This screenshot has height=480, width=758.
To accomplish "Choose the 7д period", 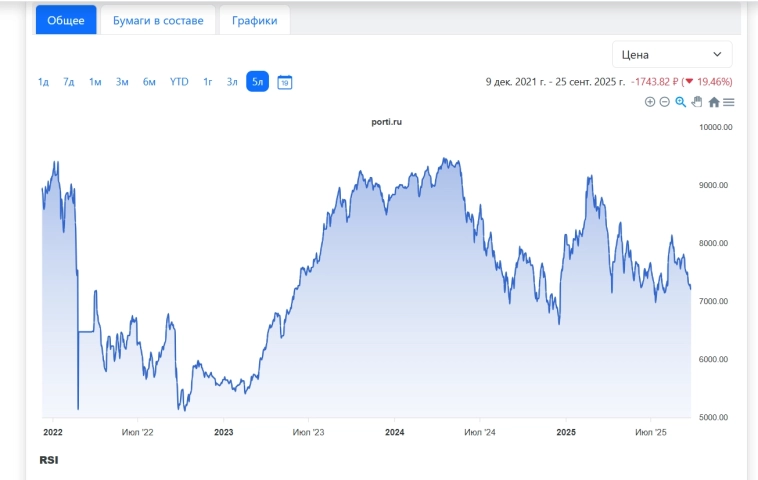I will coord(69,82).
